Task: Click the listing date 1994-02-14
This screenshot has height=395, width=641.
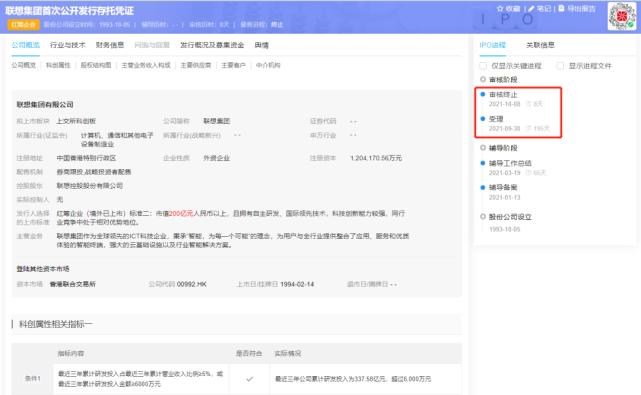Action: click(297, 284)
